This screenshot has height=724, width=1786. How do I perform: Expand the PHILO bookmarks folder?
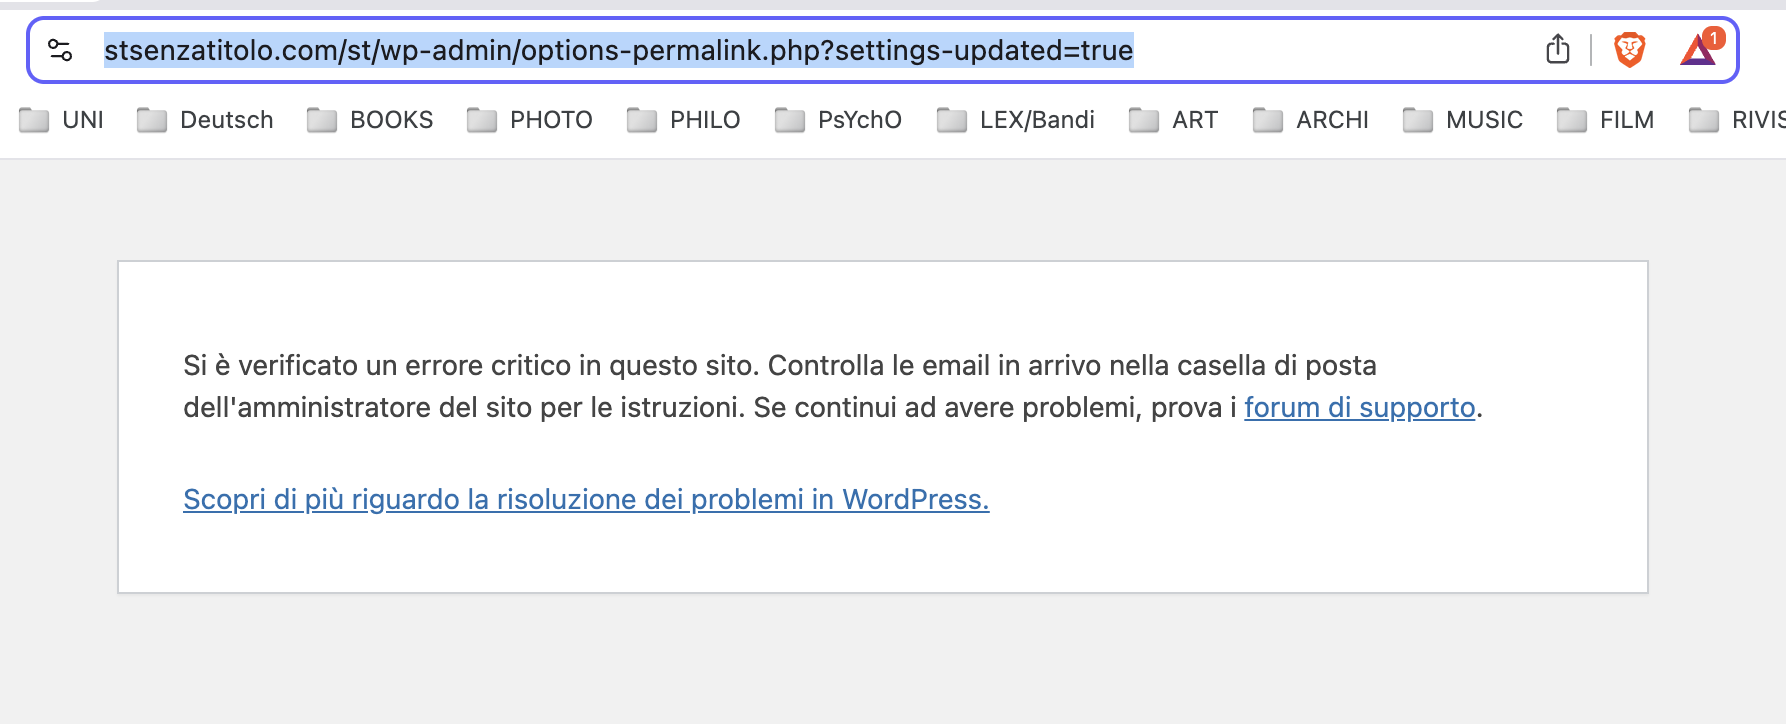683,120
